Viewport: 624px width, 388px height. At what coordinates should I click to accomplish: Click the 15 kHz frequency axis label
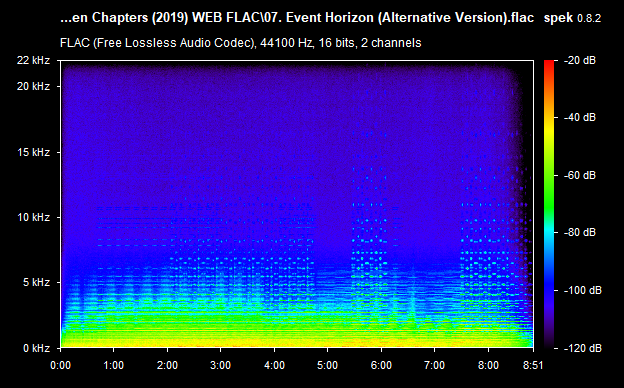(33, 152)
